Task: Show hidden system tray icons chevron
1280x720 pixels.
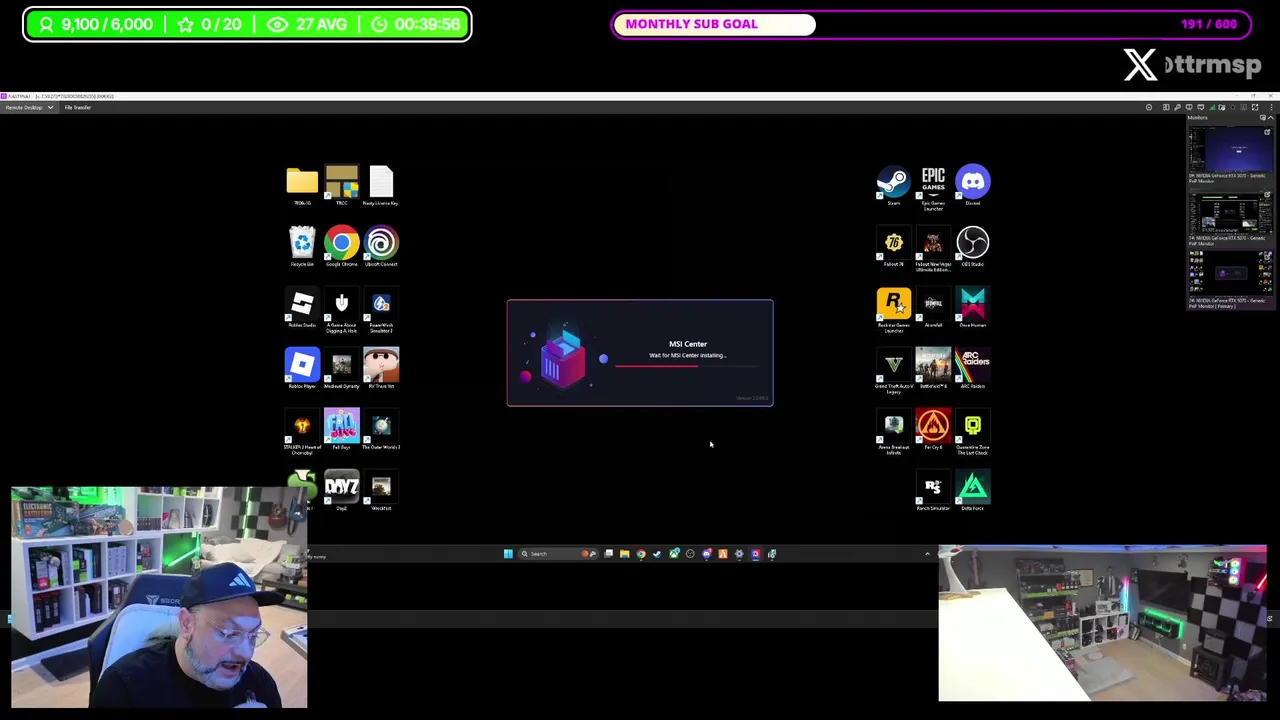Action: (x=927, y=553)
